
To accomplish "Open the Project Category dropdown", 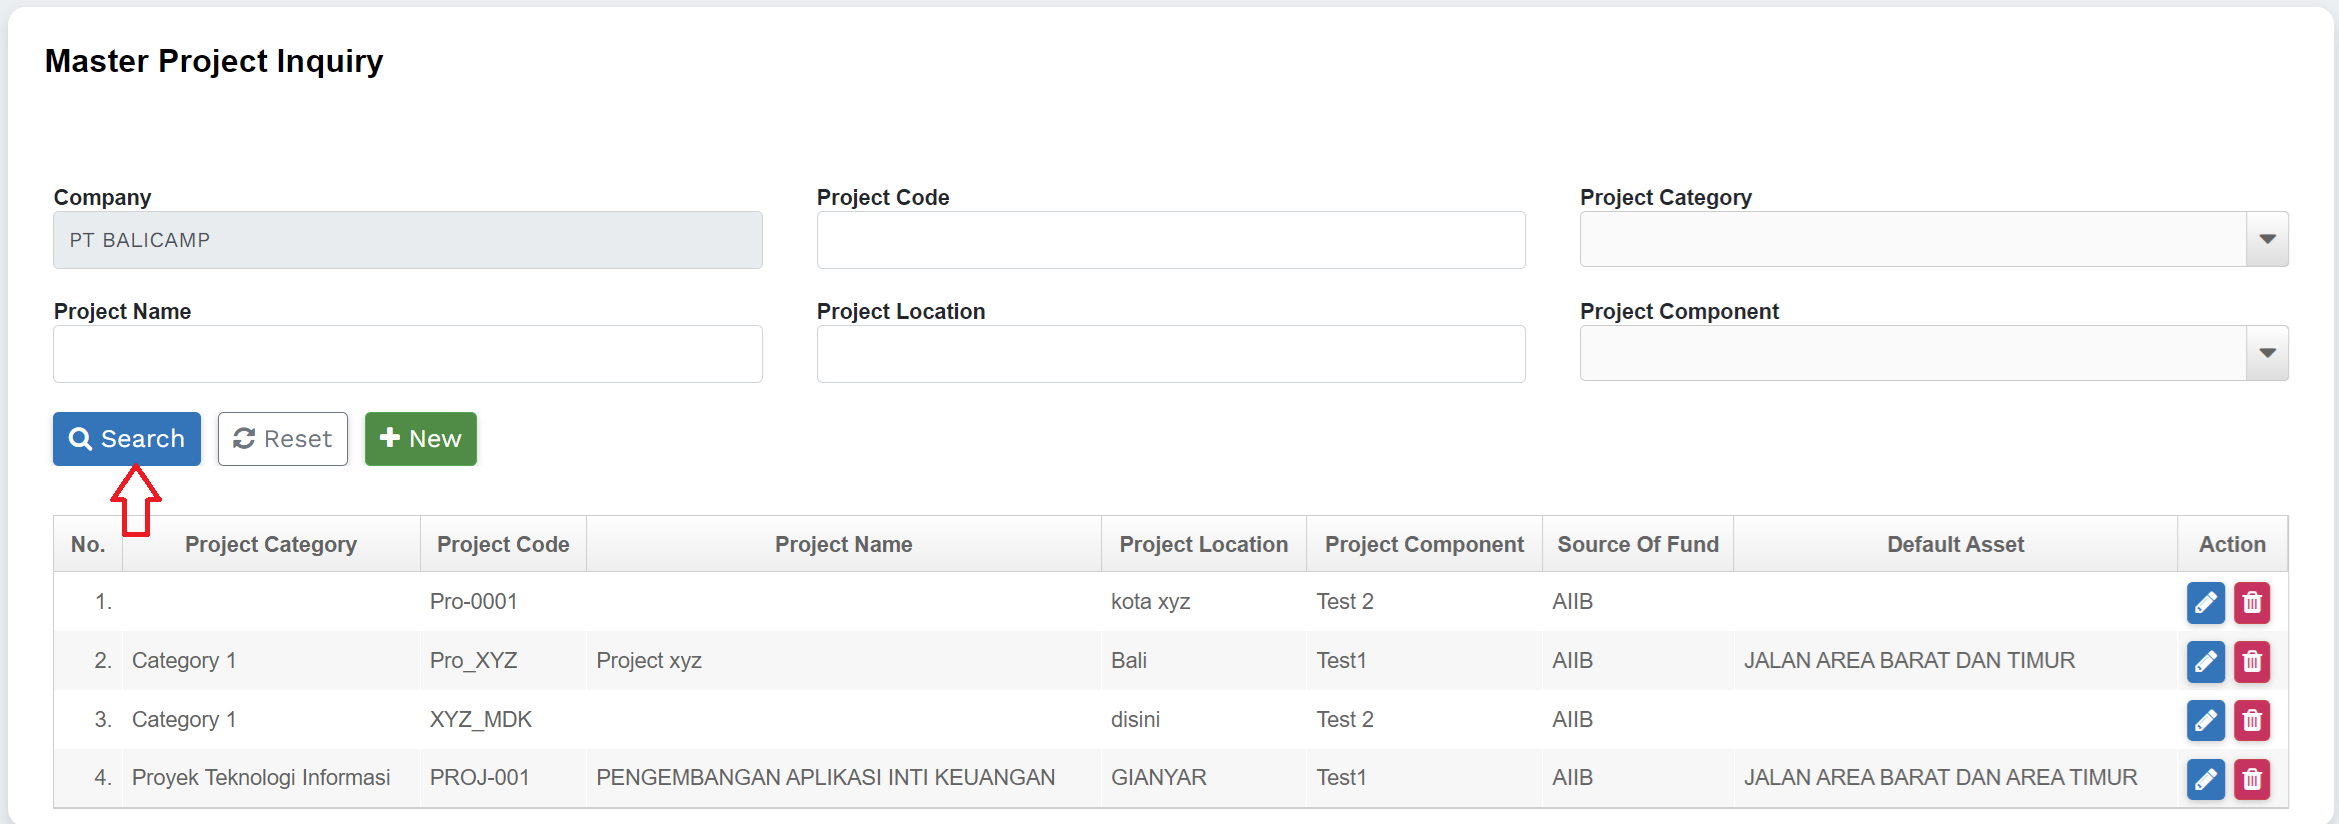I will 2266,240.
